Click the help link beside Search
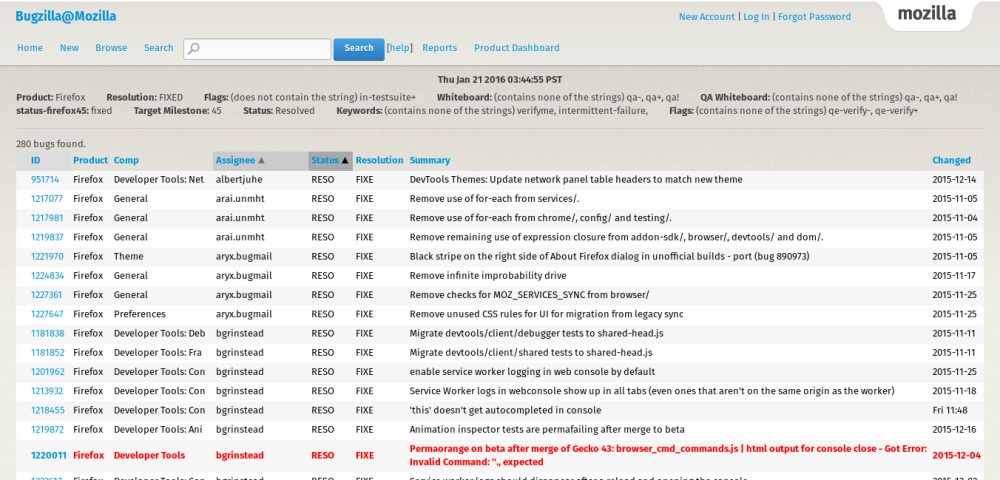1000x480 pixels. tap(400, 48)
